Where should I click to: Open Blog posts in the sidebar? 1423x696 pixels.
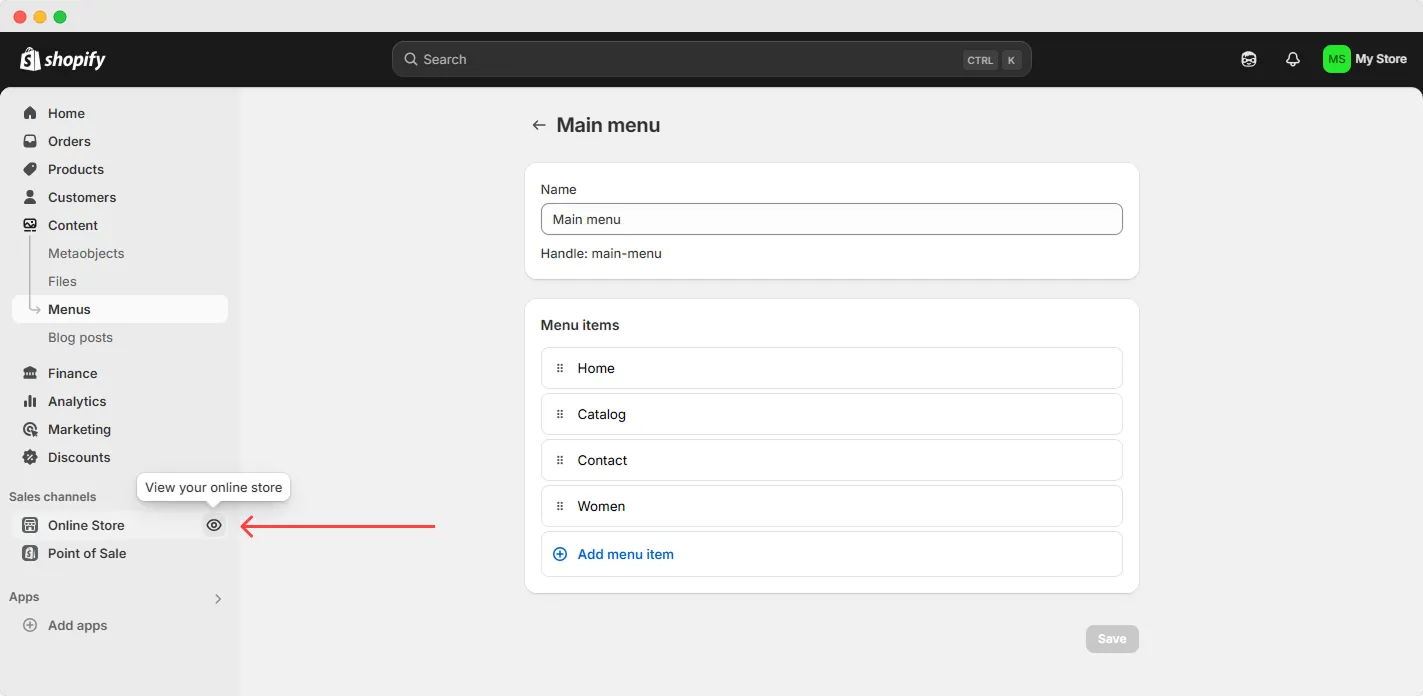coord(81,337)
